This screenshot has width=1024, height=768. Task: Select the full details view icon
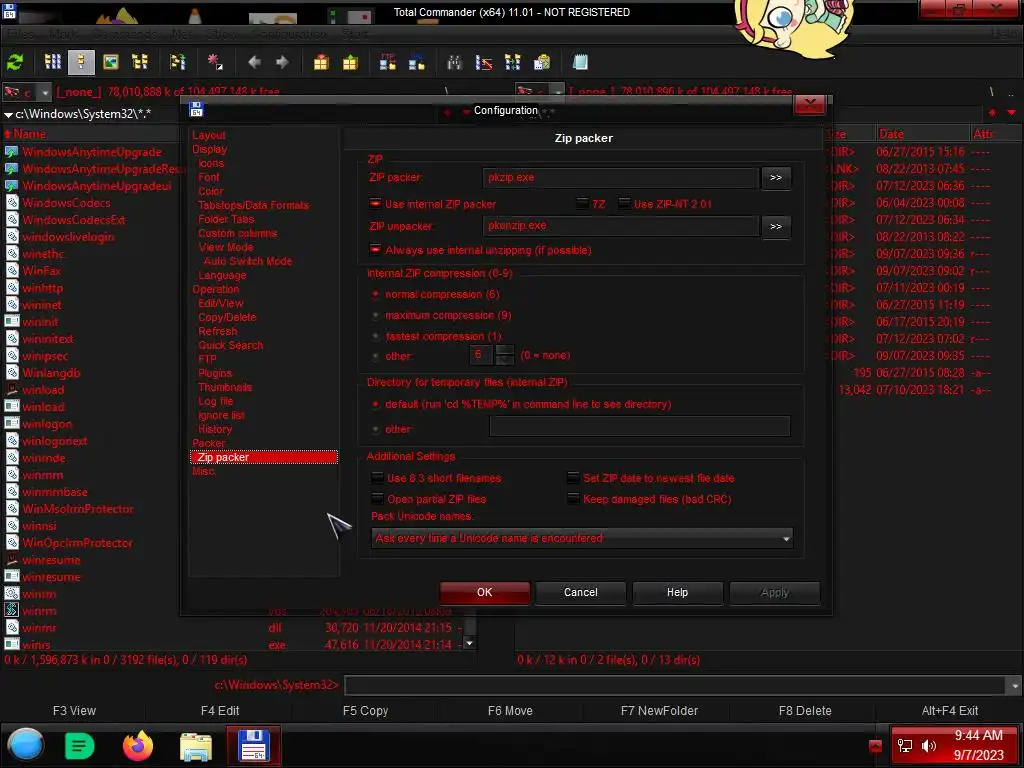[x=81, y=63]
